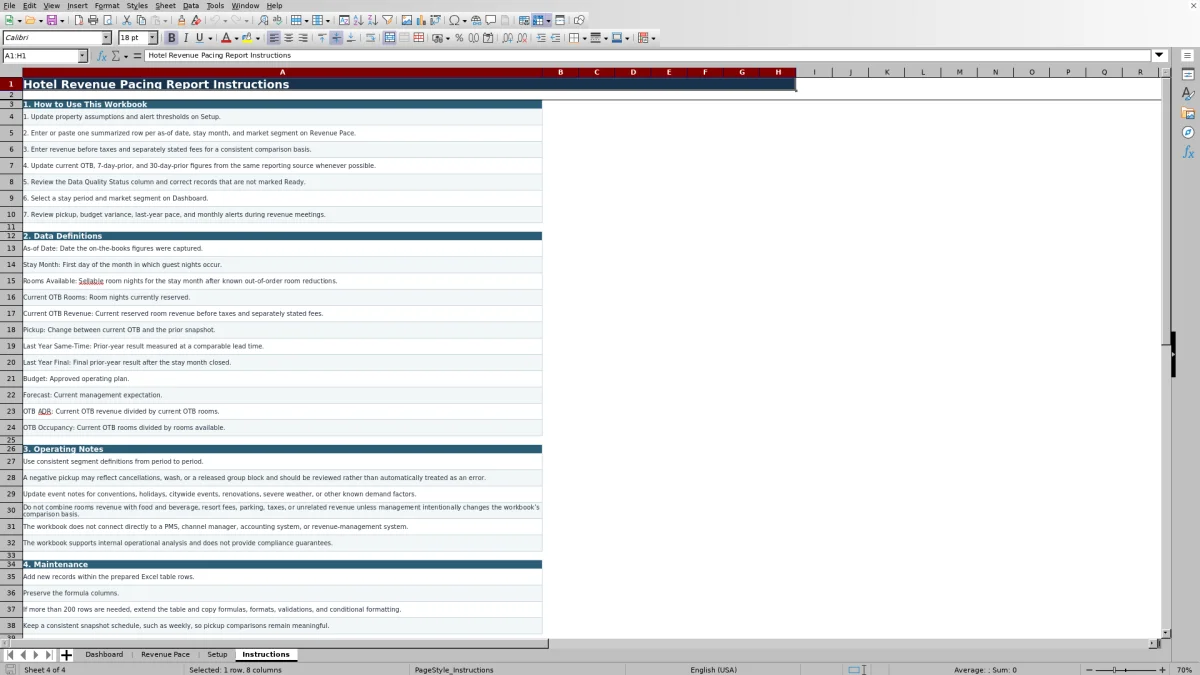Click the Copy icon
The width and height of the screenshot is (1200, 675).
pyautogui.click(x=141, y=20)
